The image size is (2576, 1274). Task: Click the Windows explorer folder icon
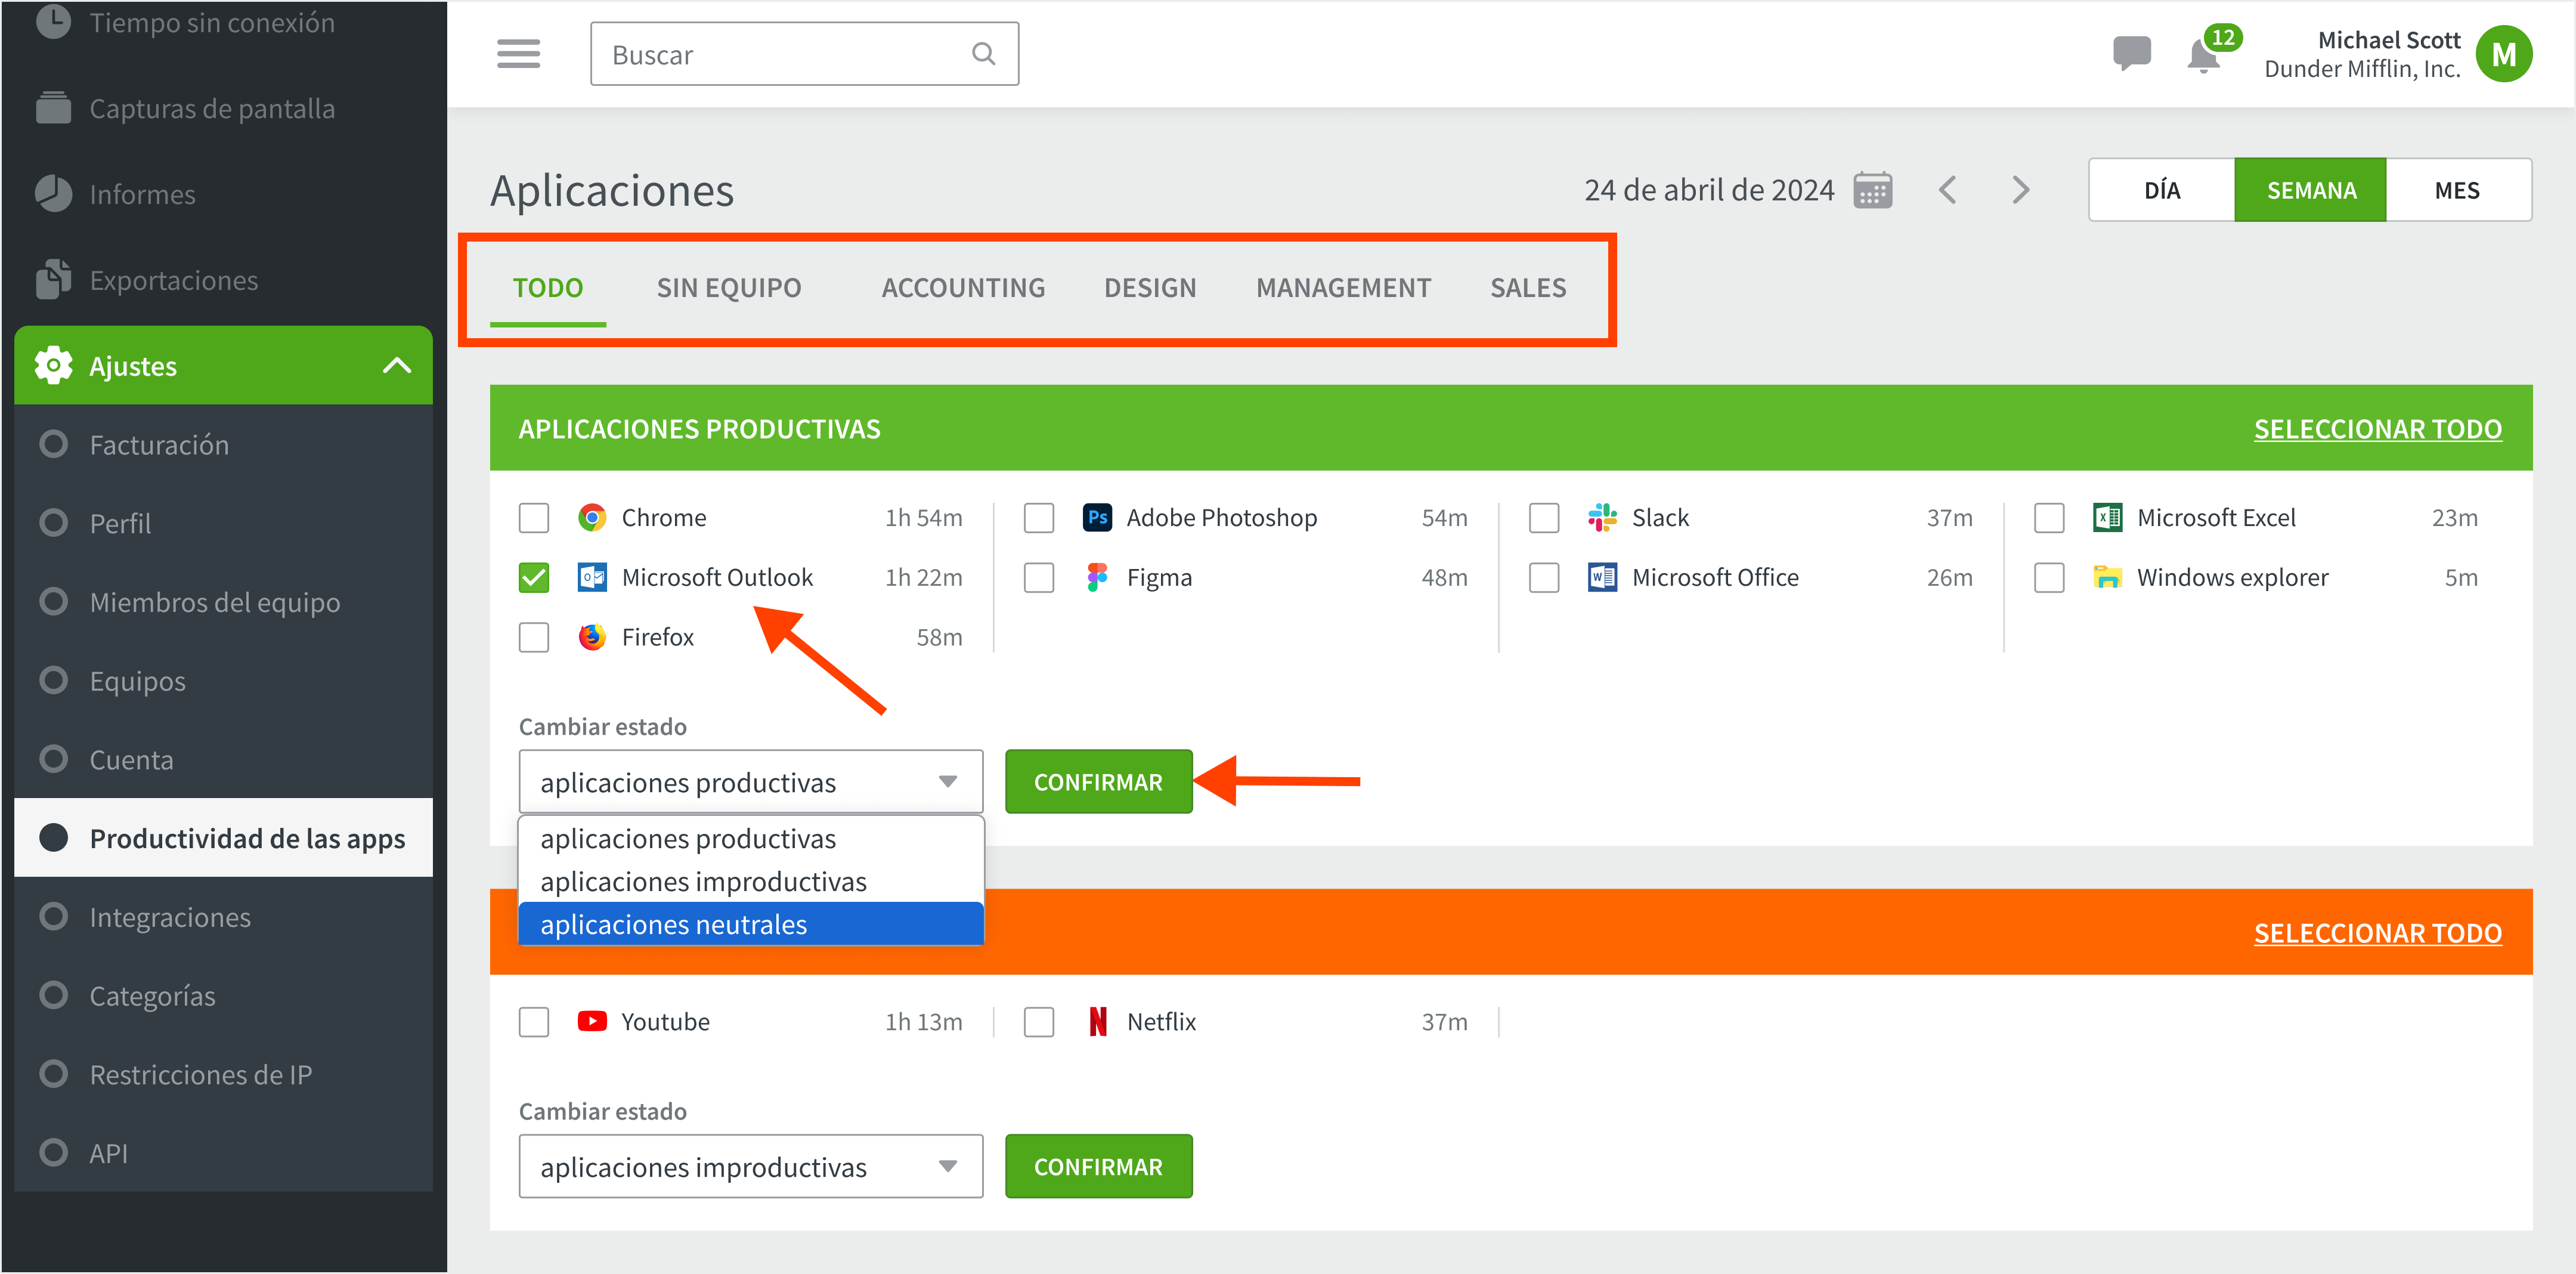pos(2107,577)
